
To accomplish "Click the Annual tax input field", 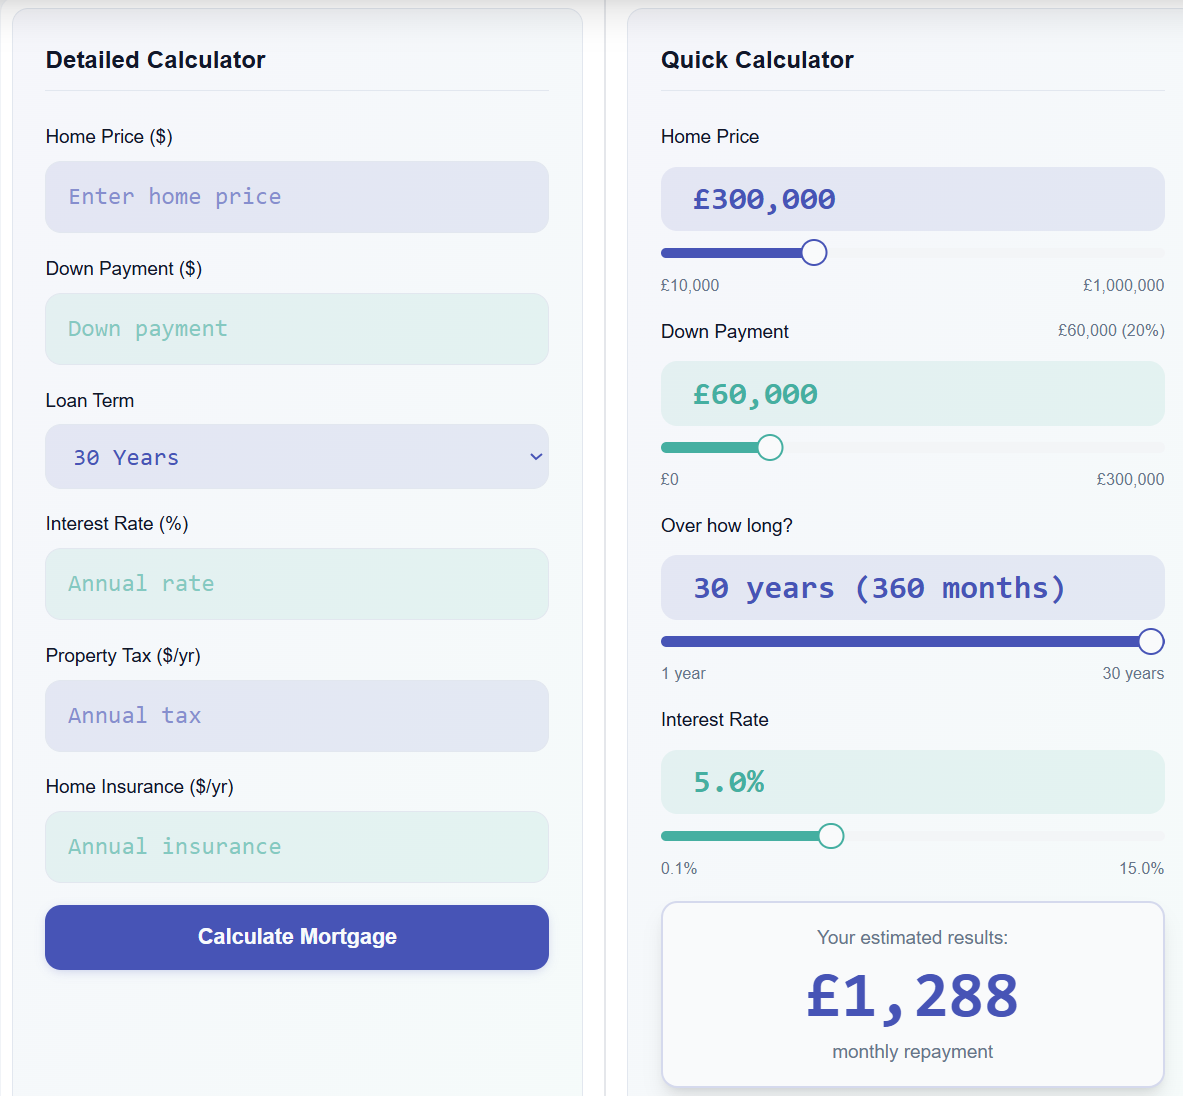I will click(x=296, y=716).
